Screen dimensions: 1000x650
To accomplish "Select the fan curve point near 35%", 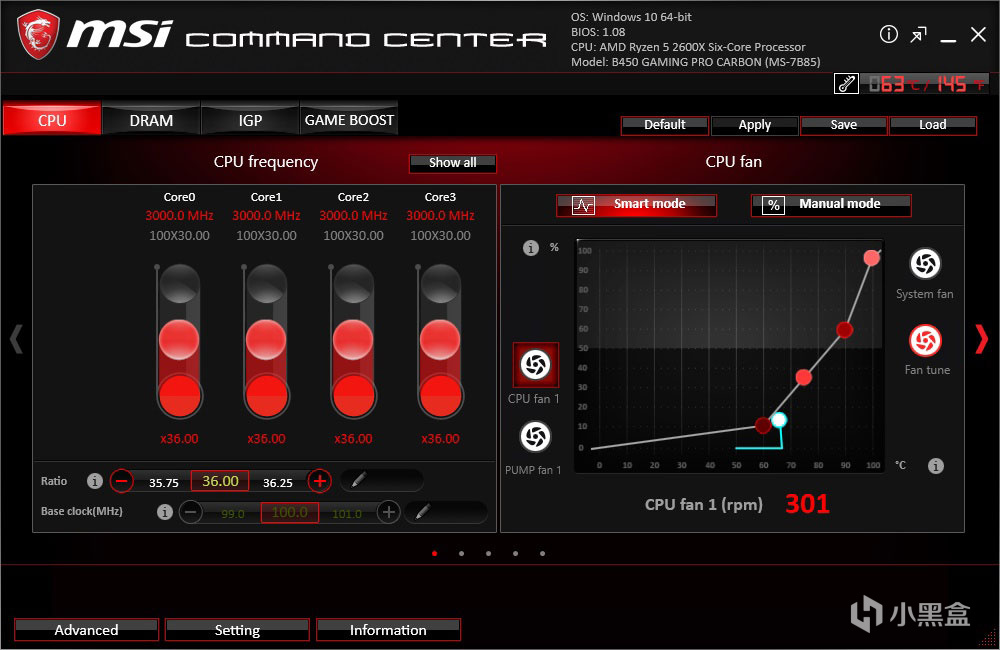I will pyautogui.click(x=804, y=378).
